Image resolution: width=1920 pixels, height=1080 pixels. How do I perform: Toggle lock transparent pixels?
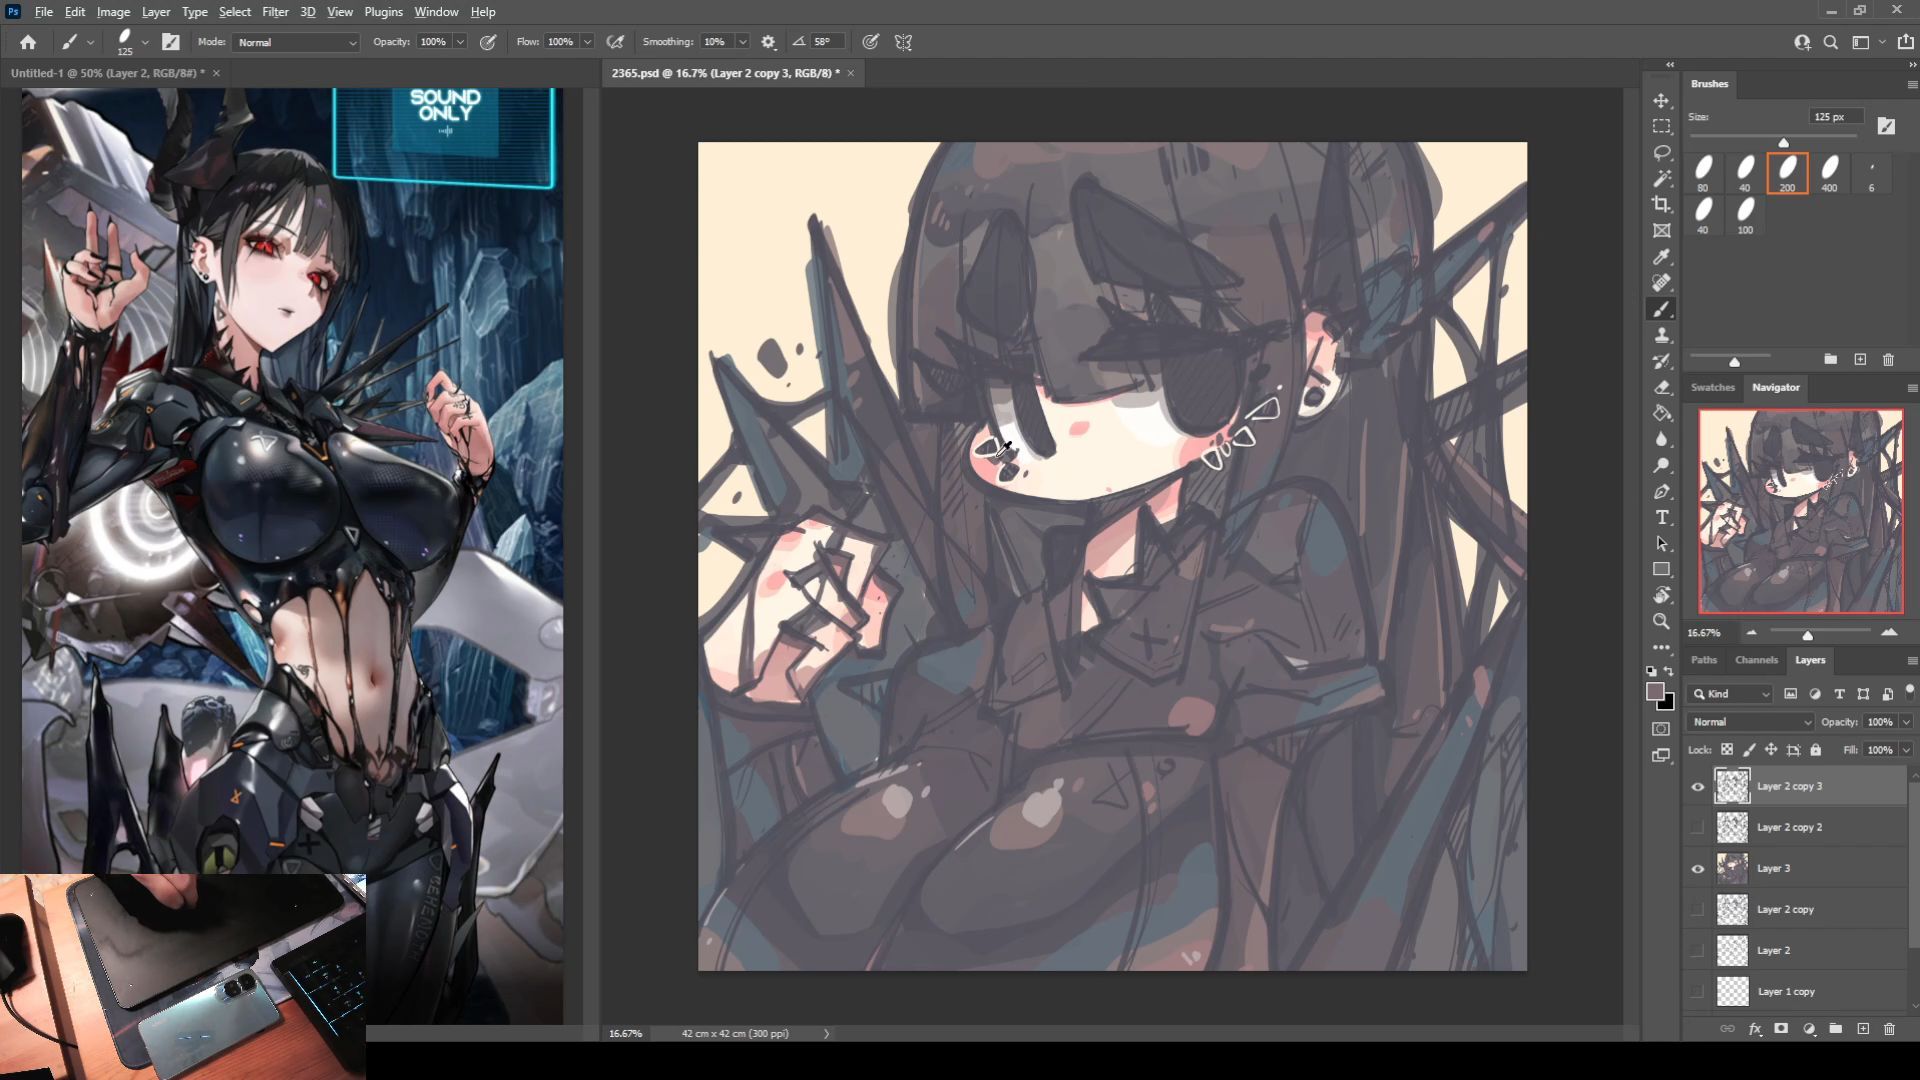(x=1727, y=750)
